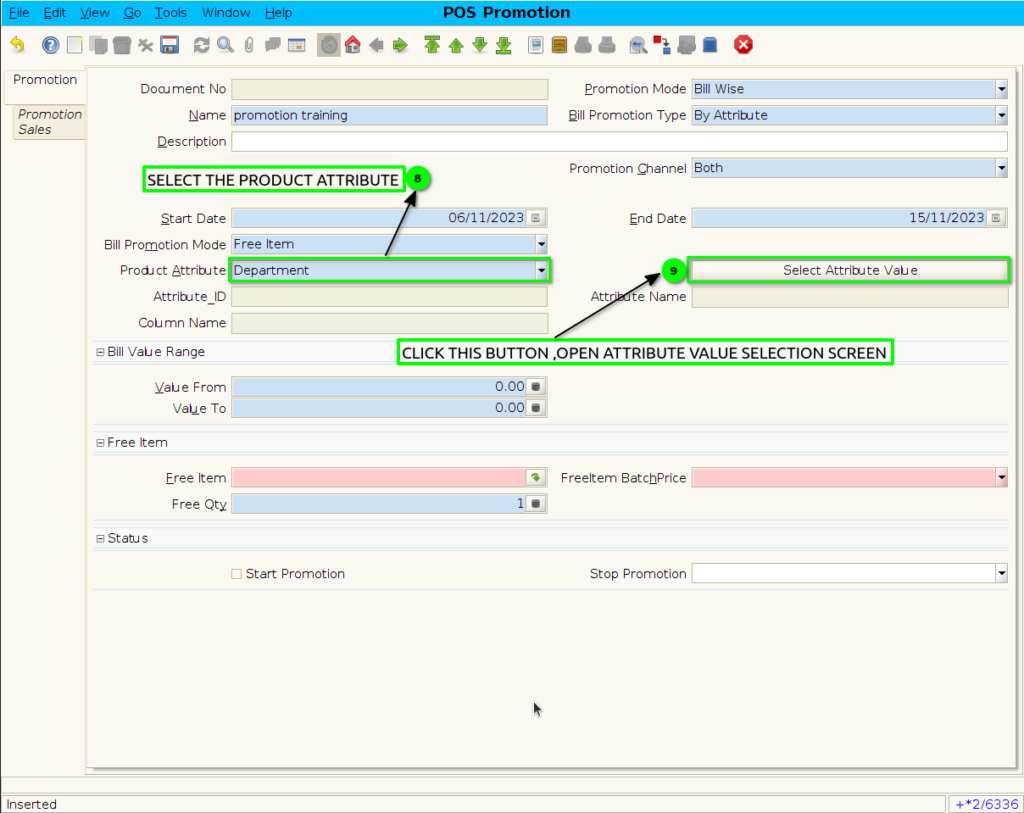Screen dimensions: 1024x813
Task: Click the Check Requests icon
Action: 686,45
